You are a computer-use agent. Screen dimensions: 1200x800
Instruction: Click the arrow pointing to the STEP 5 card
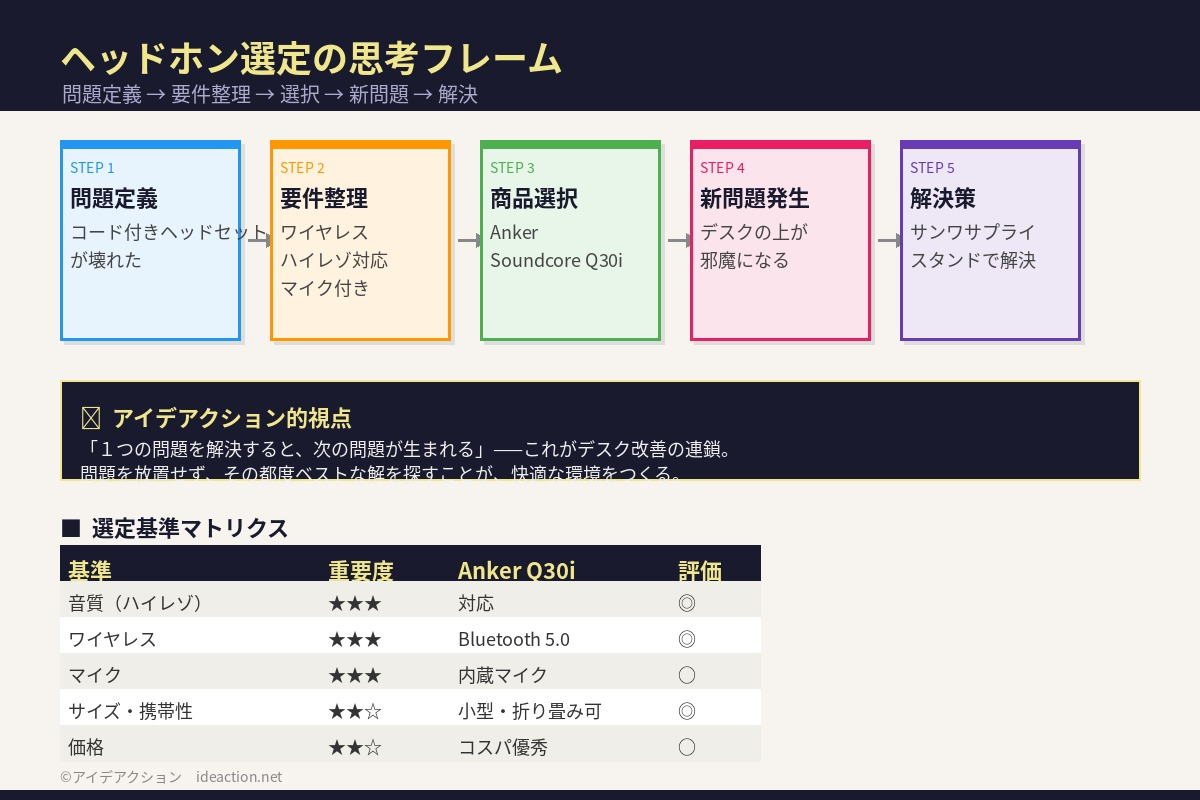point(889,240)
